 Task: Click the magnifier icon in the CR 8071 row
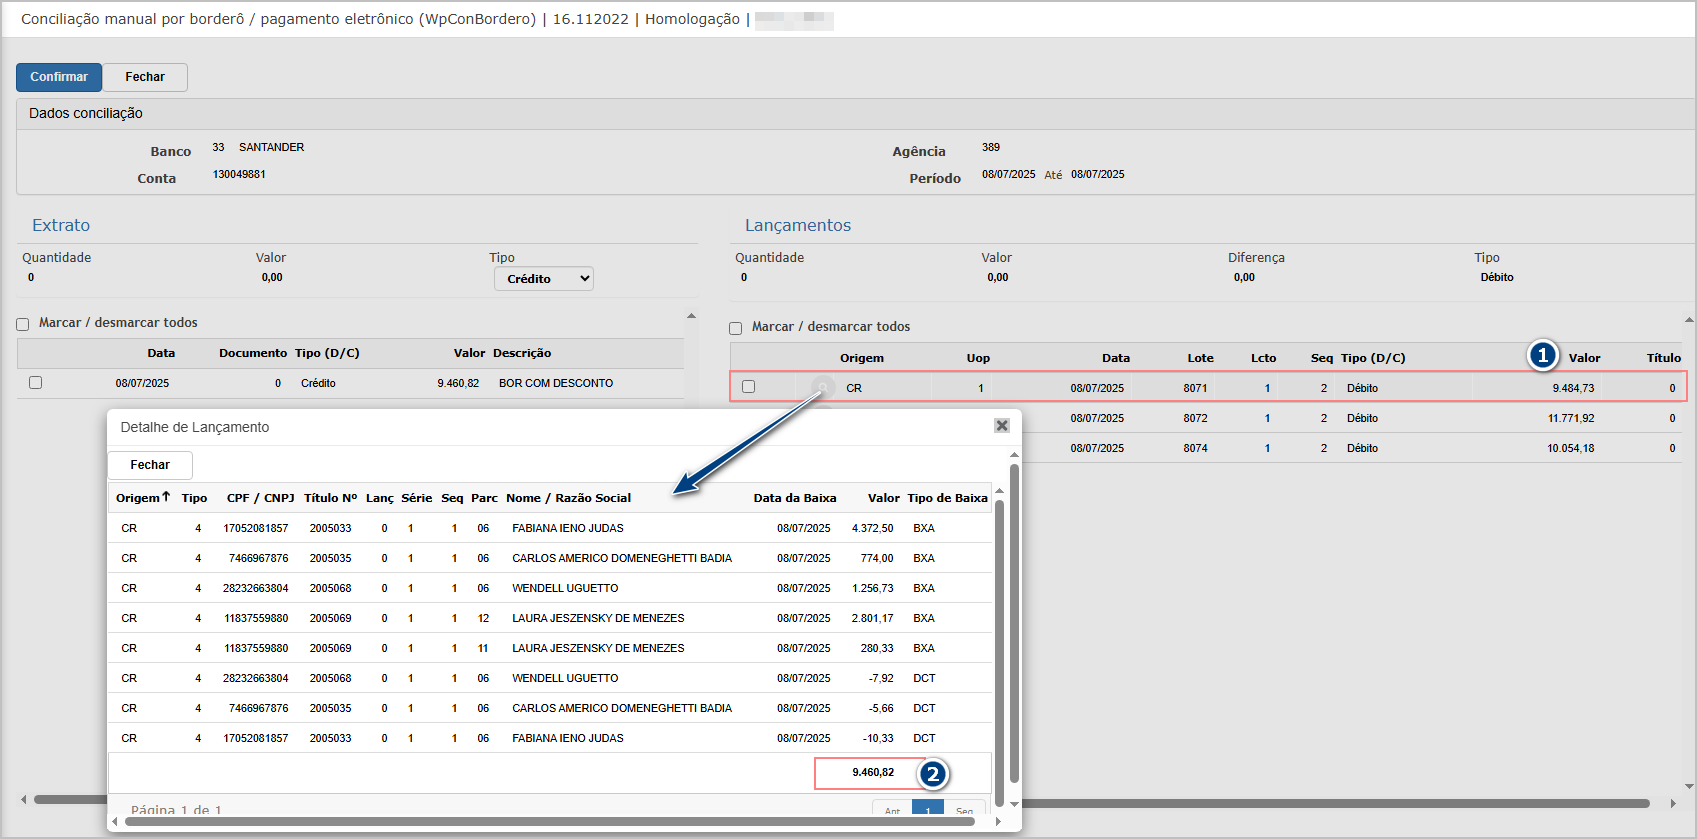click(x=822, y=387)
